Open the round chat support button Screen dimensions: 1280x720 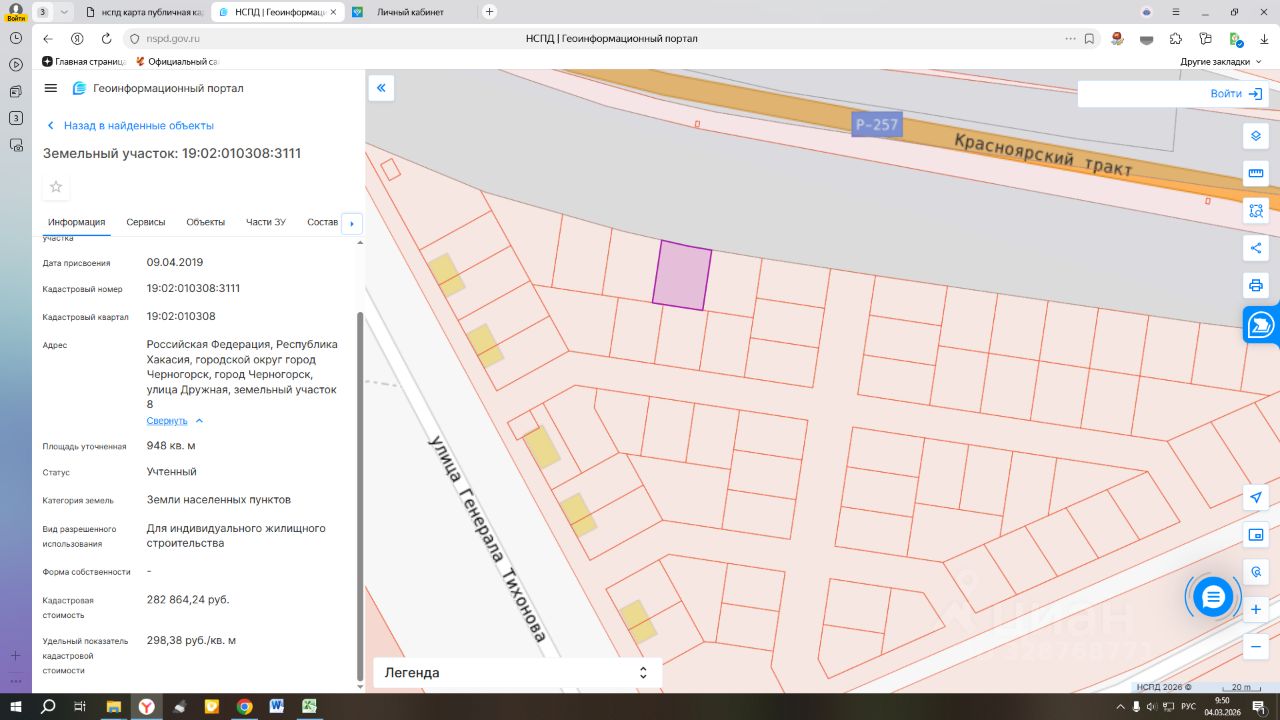(x=1213, y=597)
